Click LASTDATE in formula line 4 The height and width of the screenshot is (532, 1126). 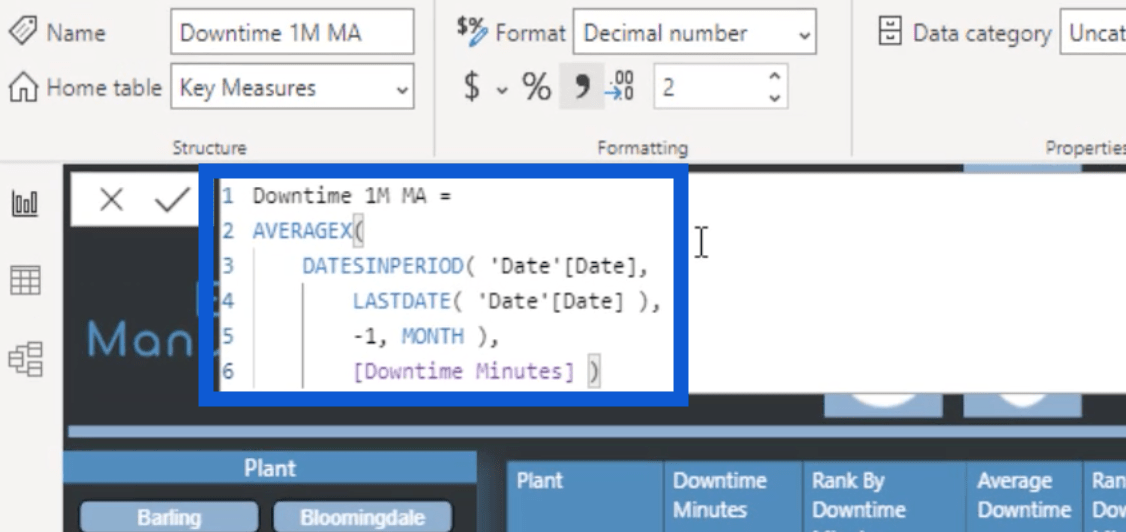[402, 302]
